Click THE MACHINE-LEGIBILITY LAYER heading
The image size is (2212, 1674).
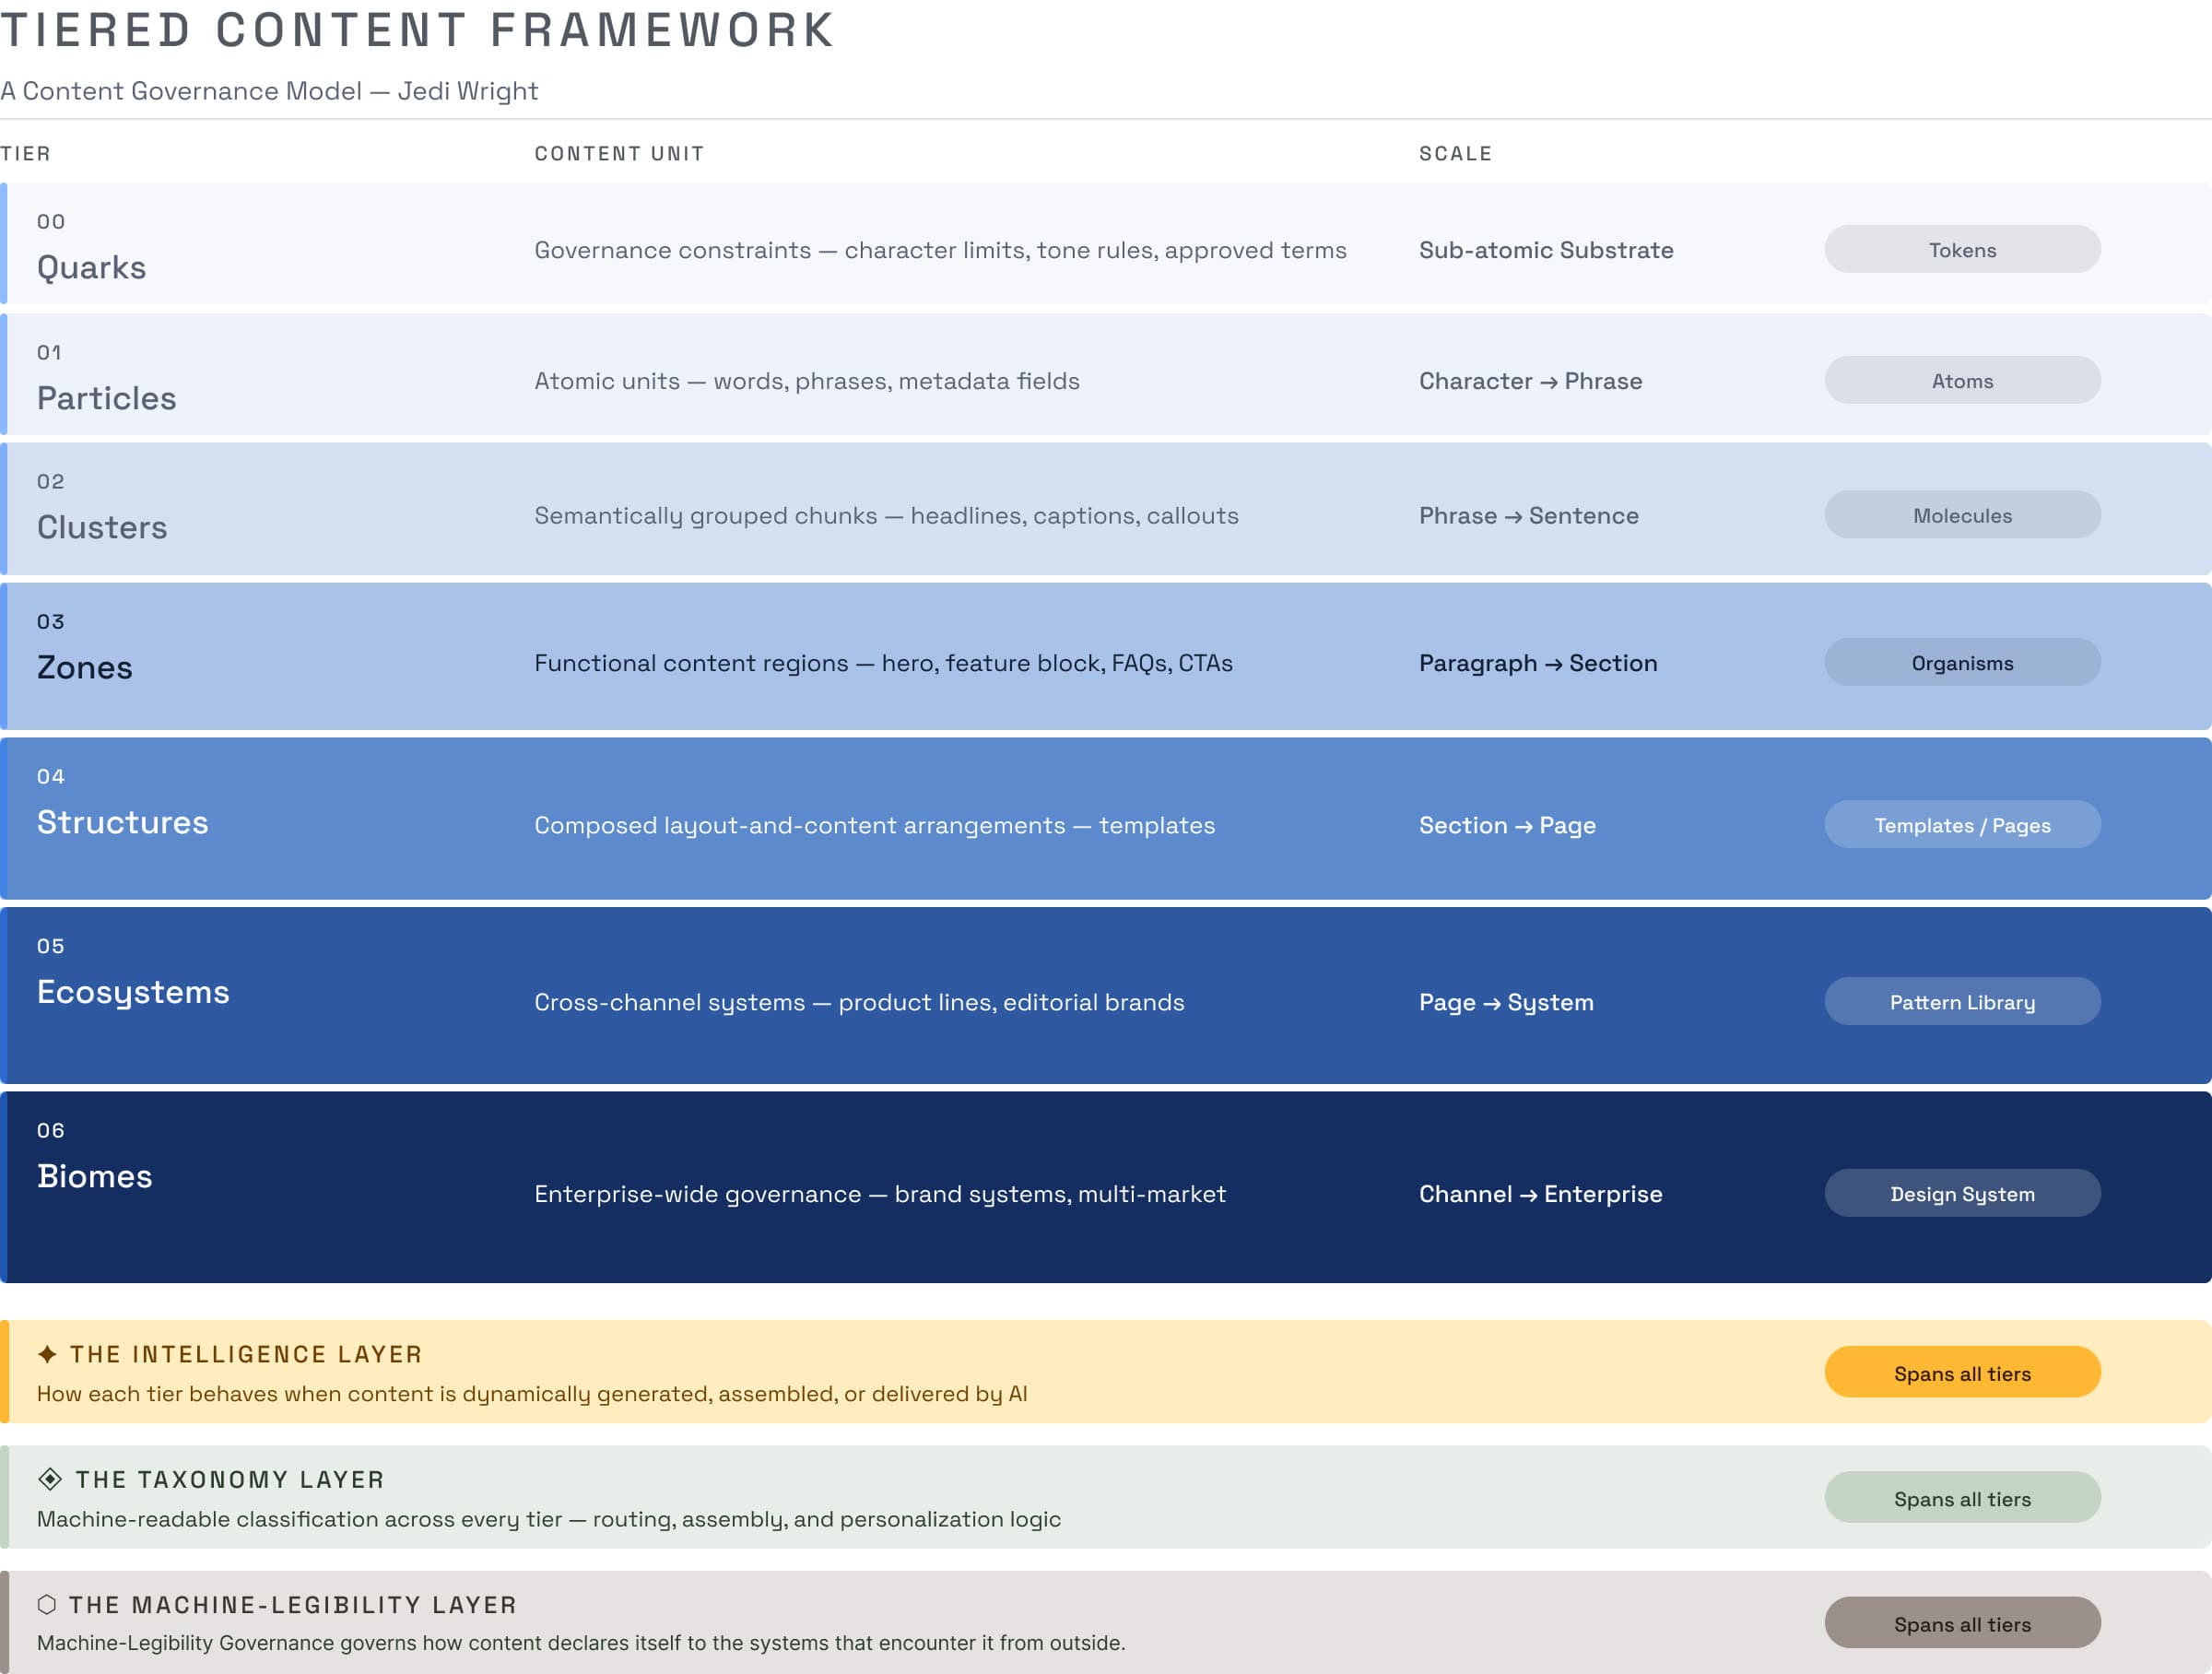click(x=293, y=1604)
